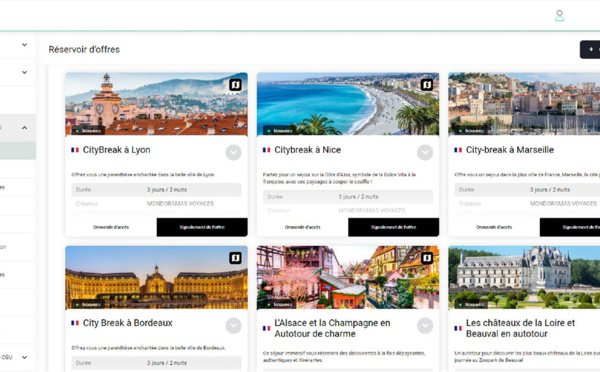Expand the sidebar section ending in CGU
The width and height of the screenshot is (600, 372).
click(24, 357)
